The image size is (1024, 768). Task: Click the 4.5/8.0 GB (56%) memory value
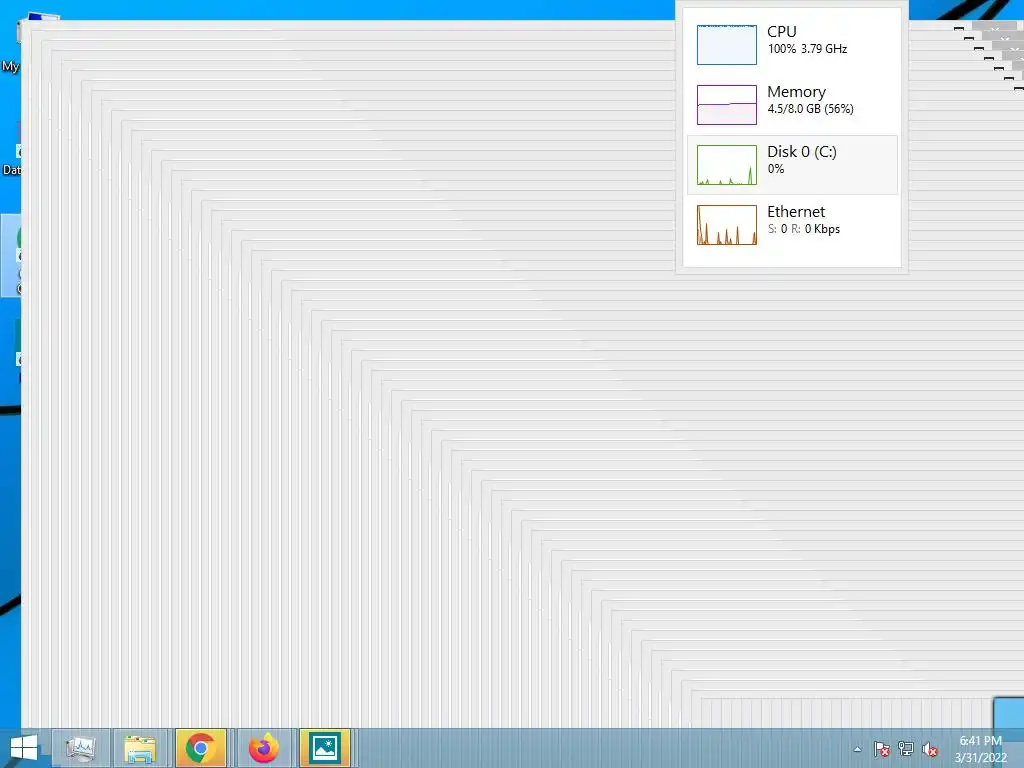tap(810, 109)
